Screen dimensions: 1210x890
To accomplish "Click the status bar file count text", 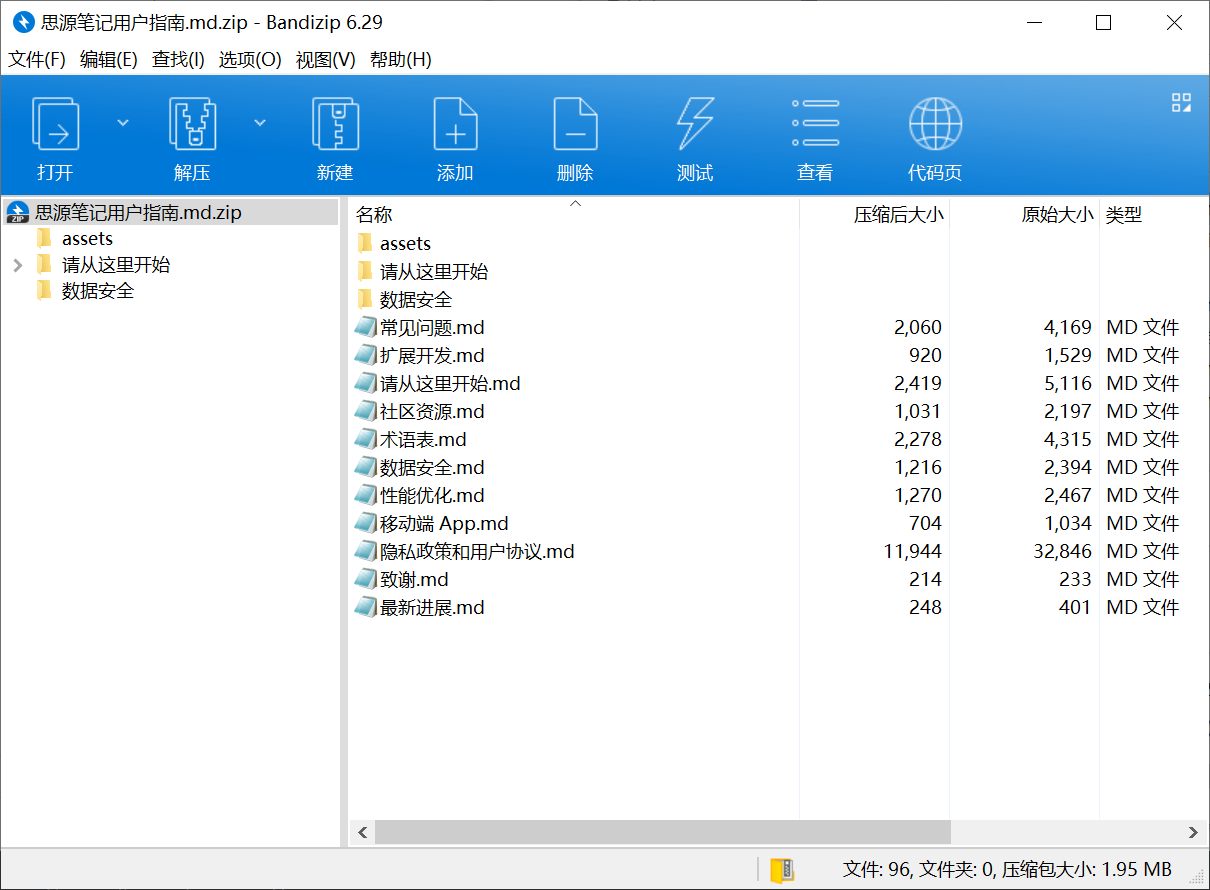I will point(1007,869).
